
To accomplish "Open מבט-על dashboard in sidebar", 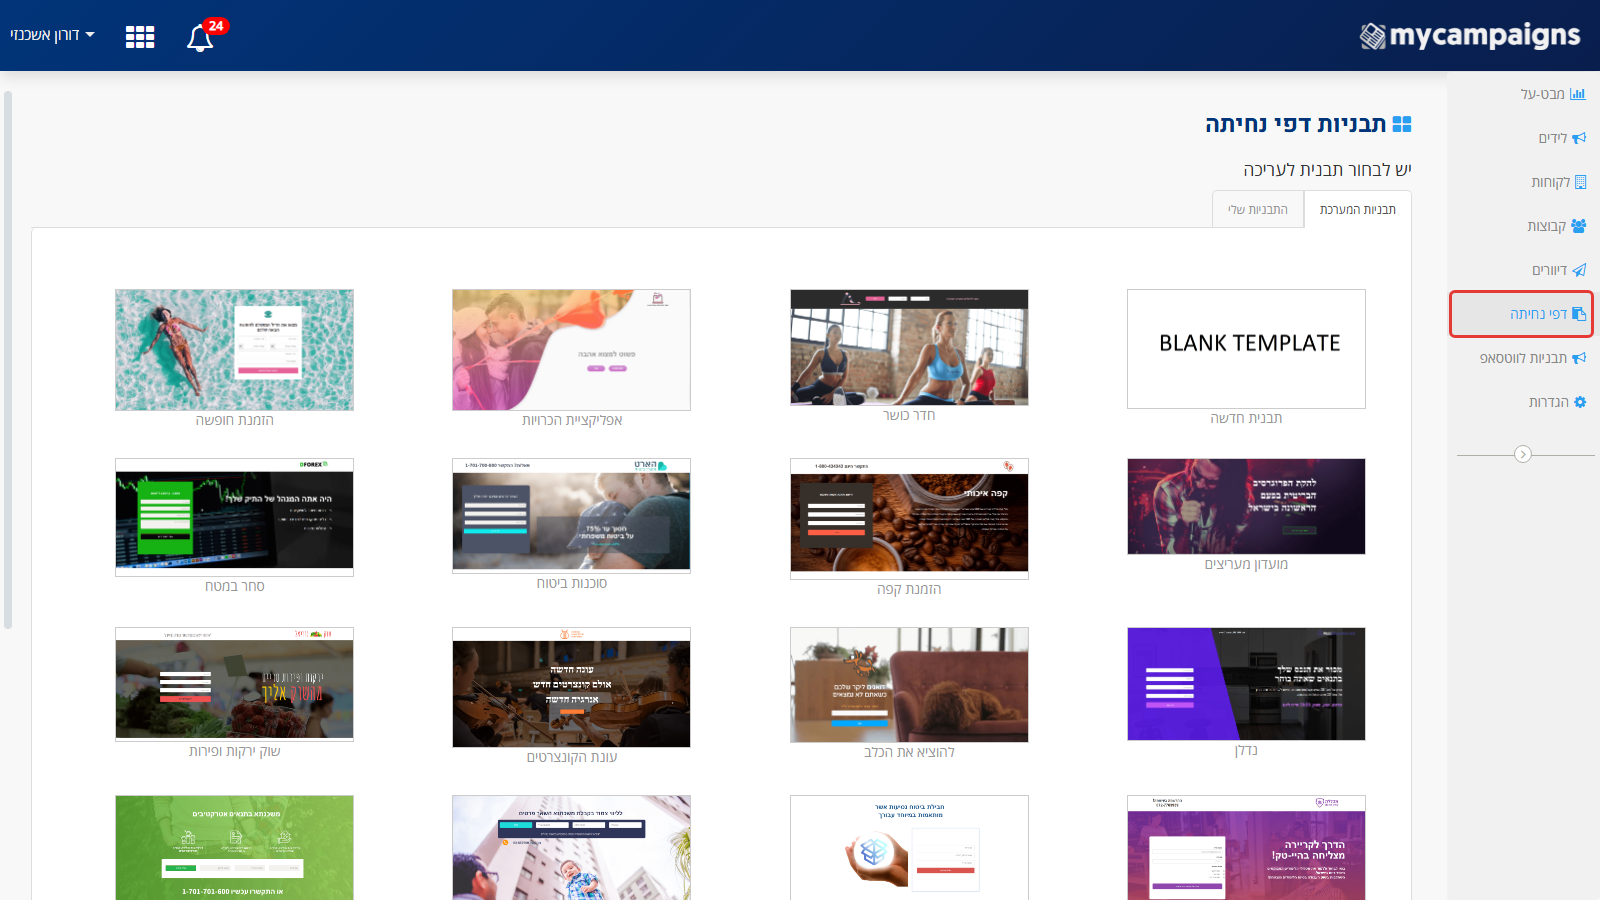I will click(1552, 94).
